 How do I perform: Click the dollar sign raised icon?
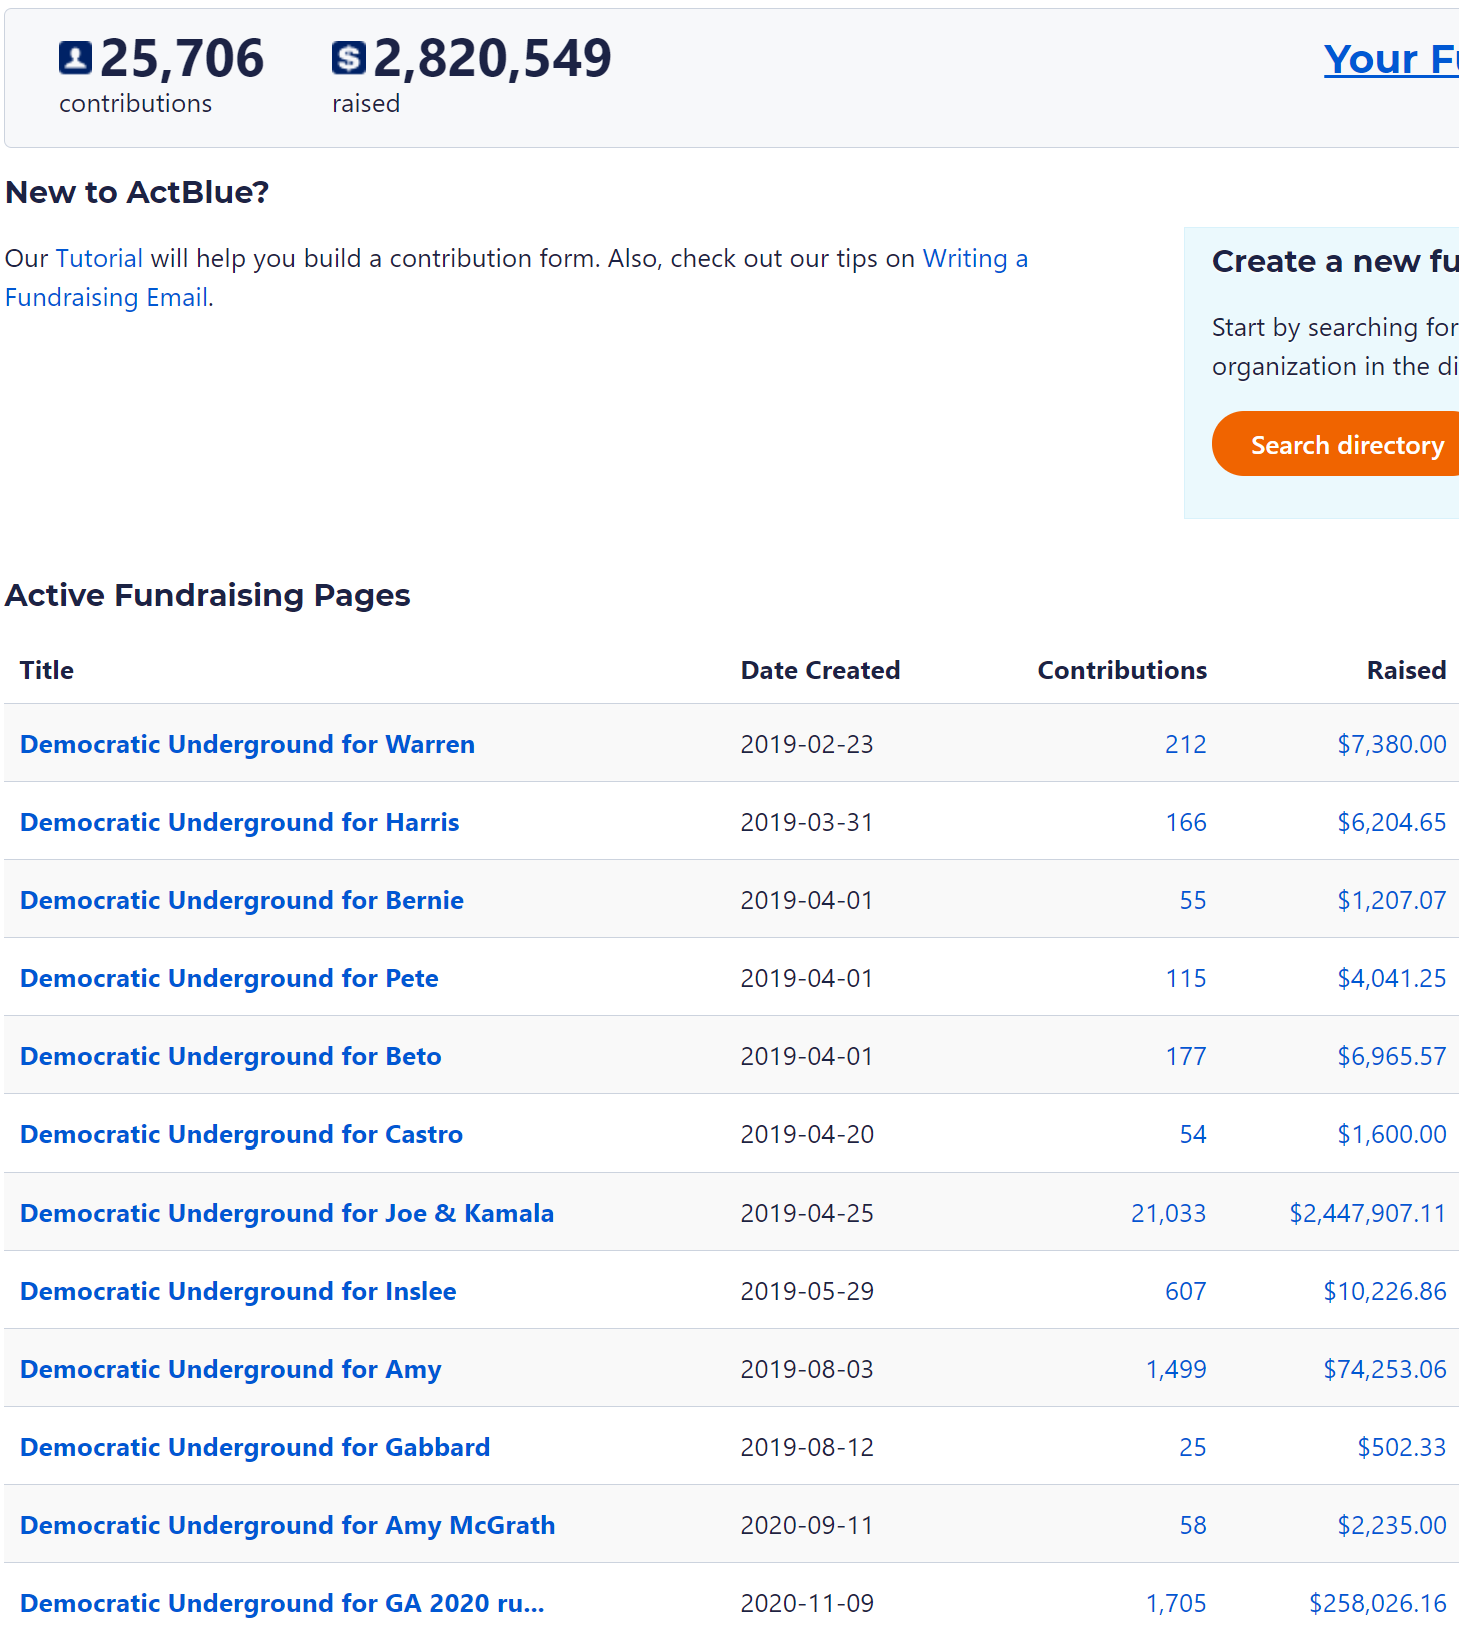pyautogui.click(x=349, y=58)
